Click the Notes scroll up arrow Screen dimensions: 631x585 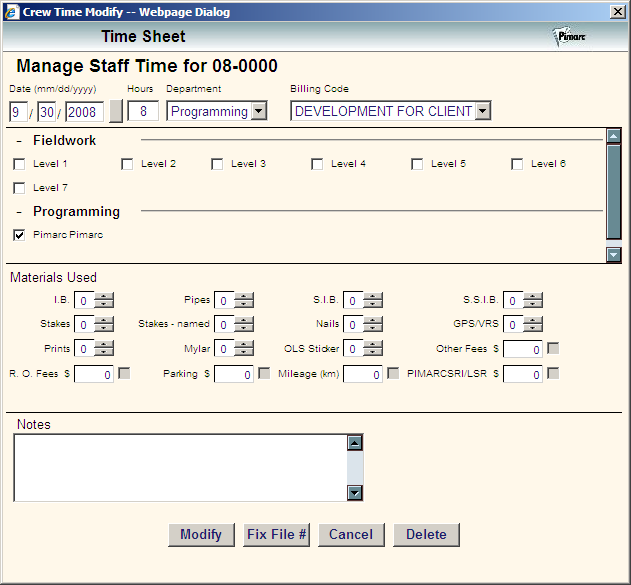click(355, 443)
